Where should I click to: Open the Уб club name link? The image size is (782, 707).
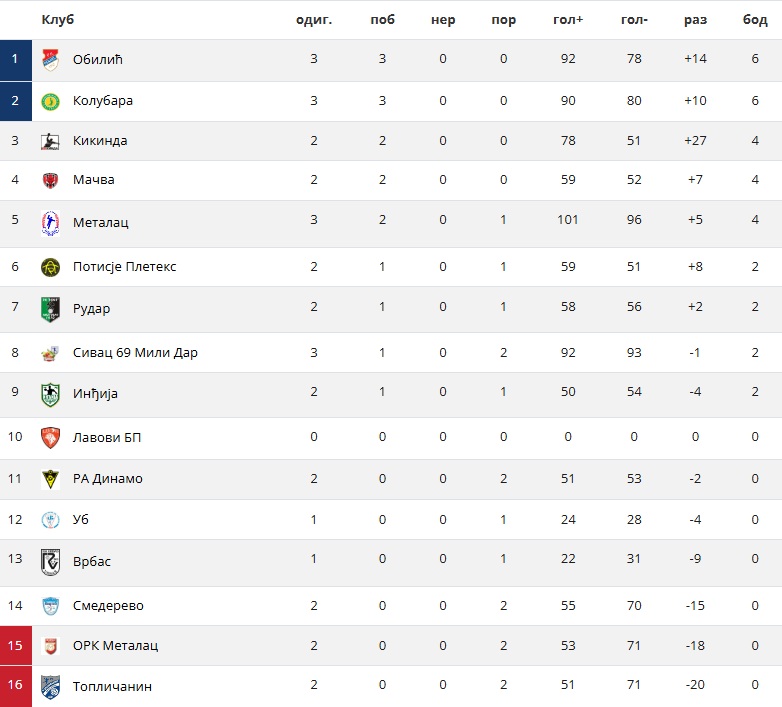click(x=81, y=520)
